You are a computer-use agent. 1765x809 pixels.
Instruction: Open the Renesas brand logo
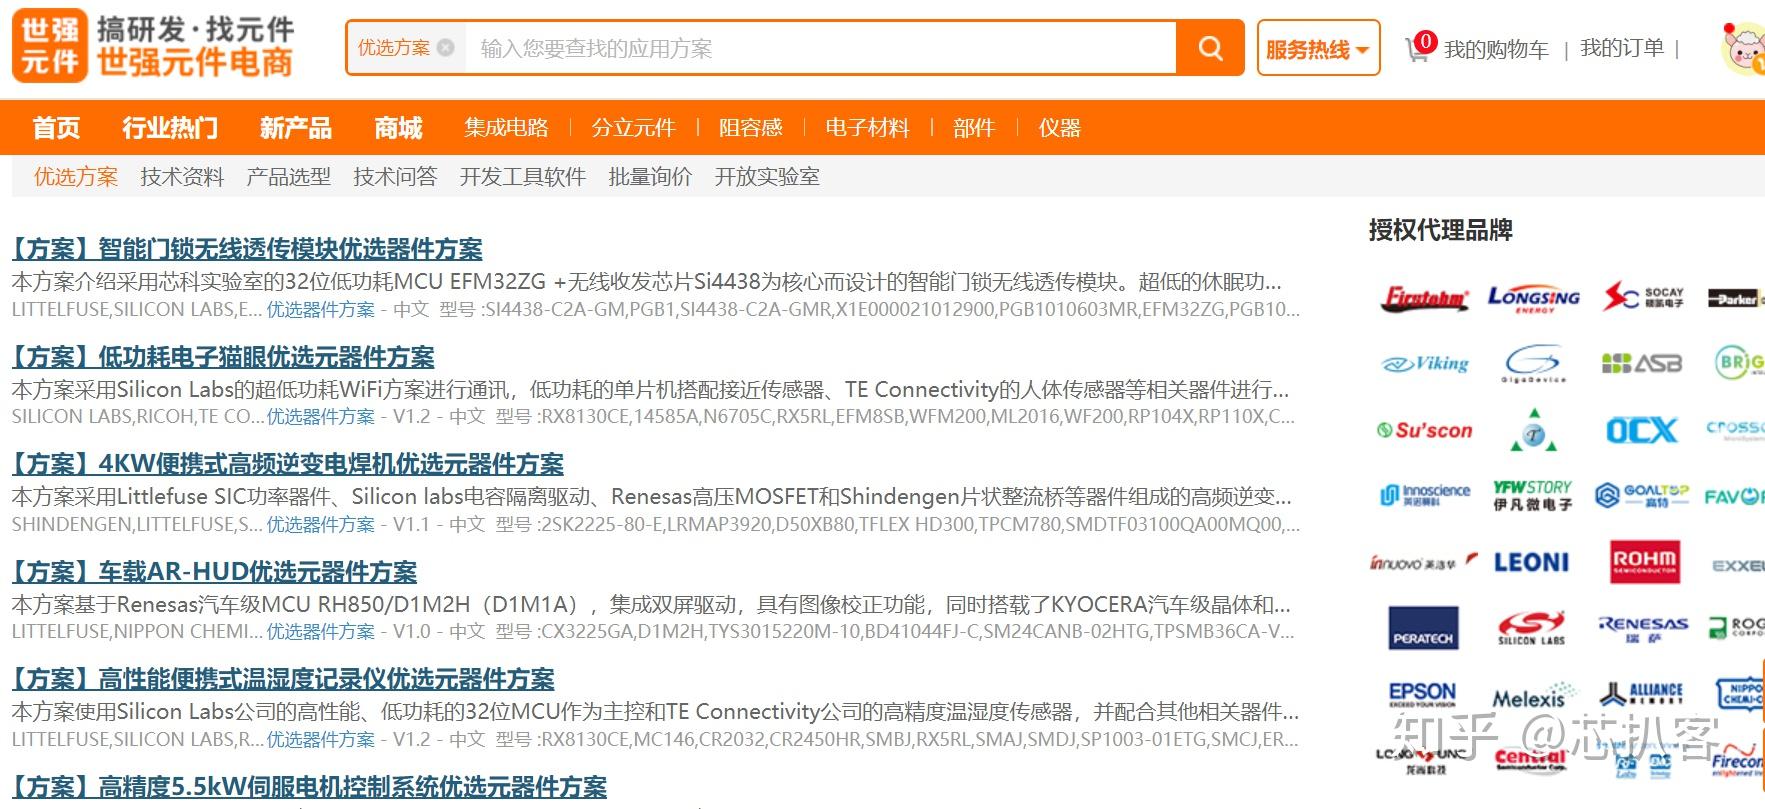[x=1643, y=628]
